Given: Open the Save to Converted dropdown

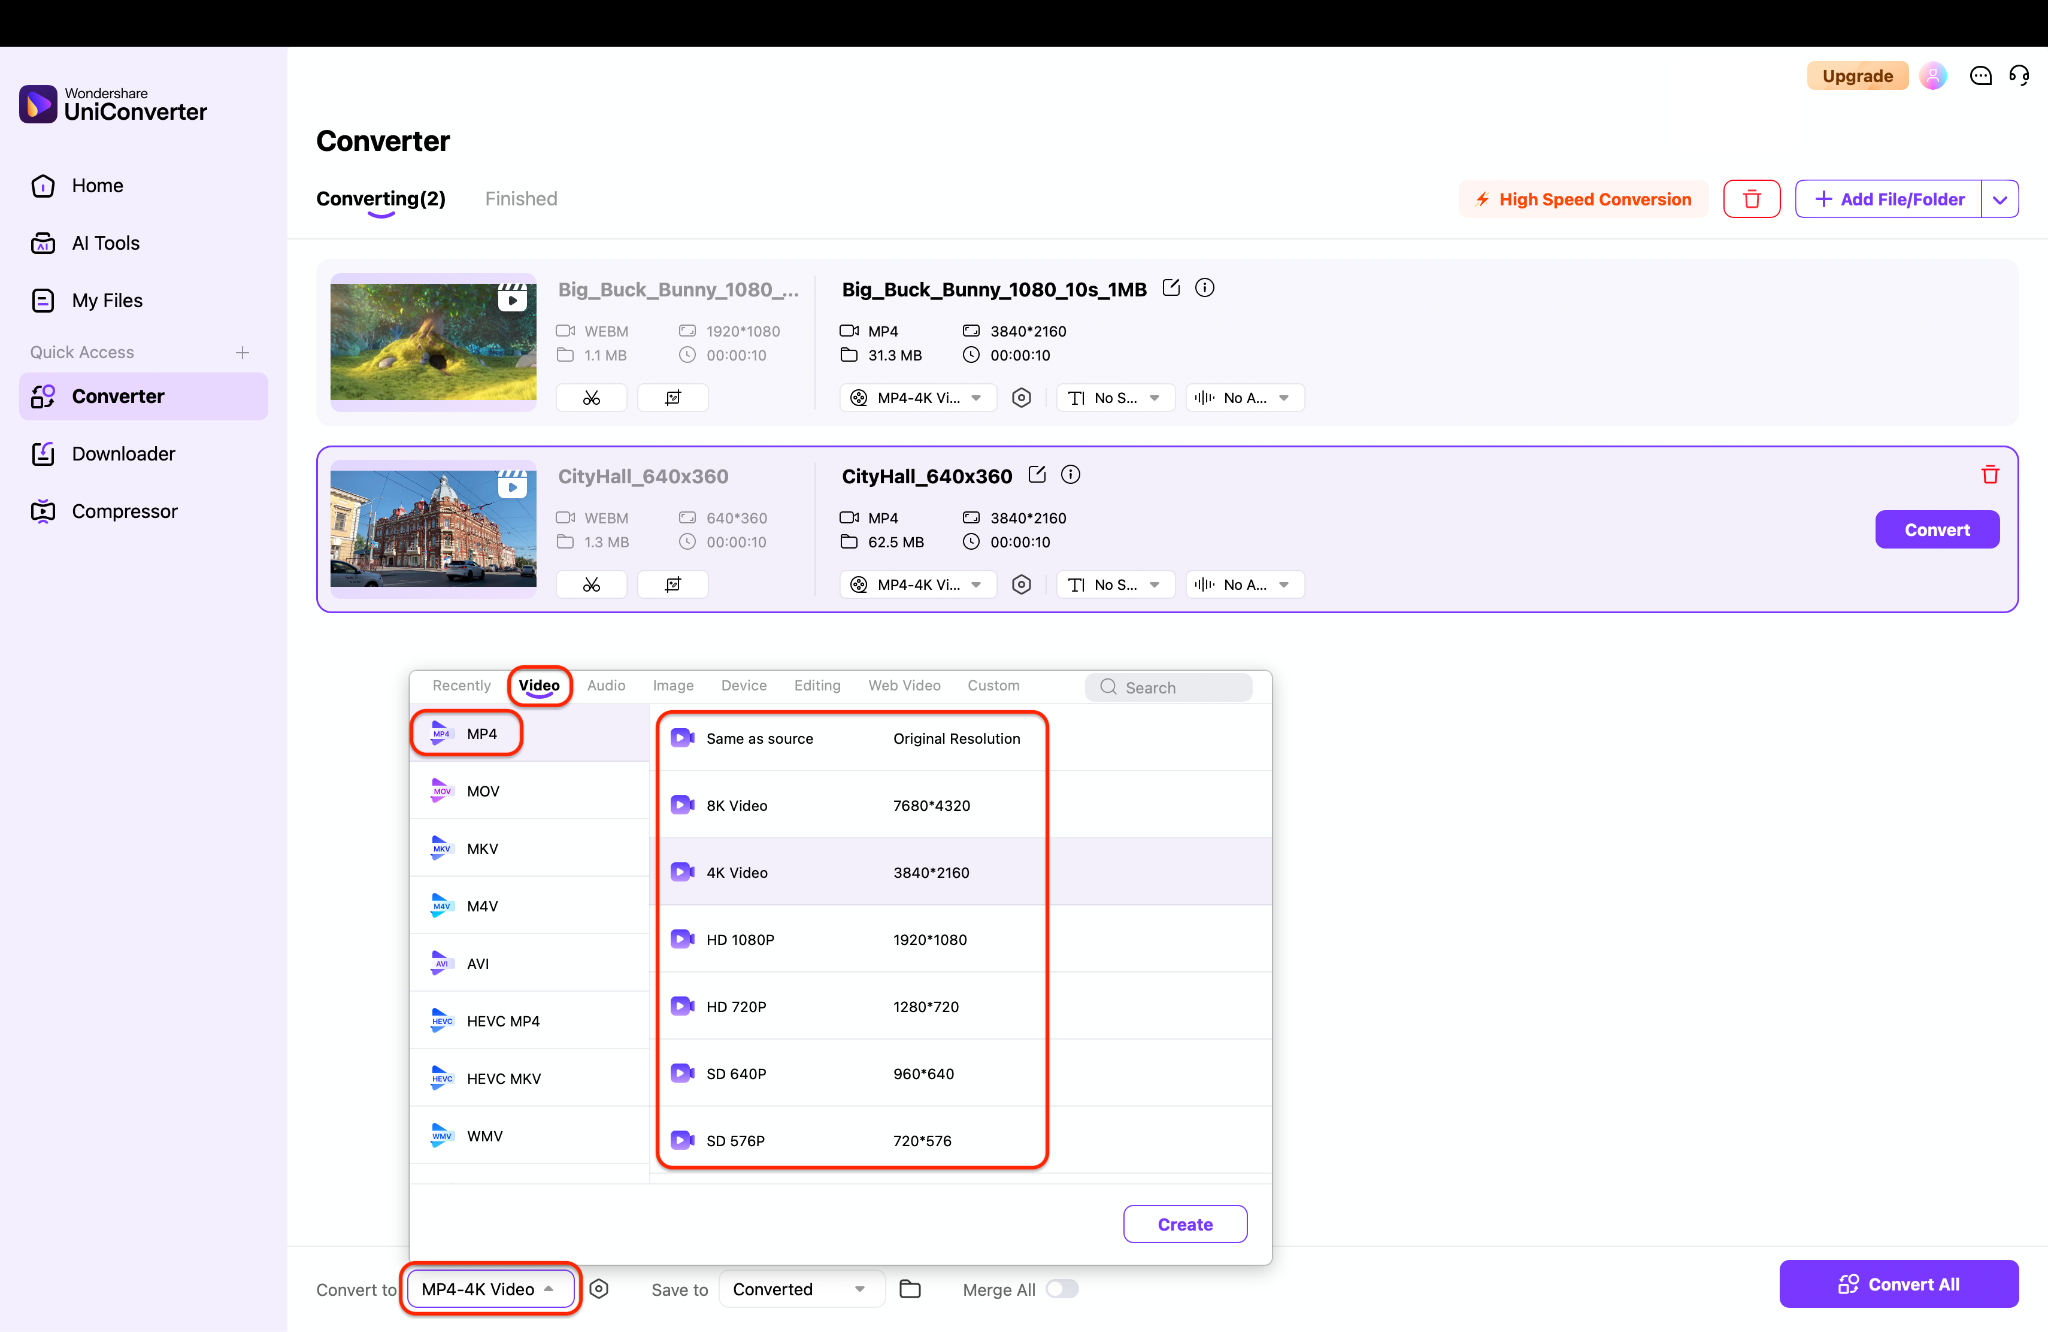Looking at the screenshot, I should pos(801,1289).
